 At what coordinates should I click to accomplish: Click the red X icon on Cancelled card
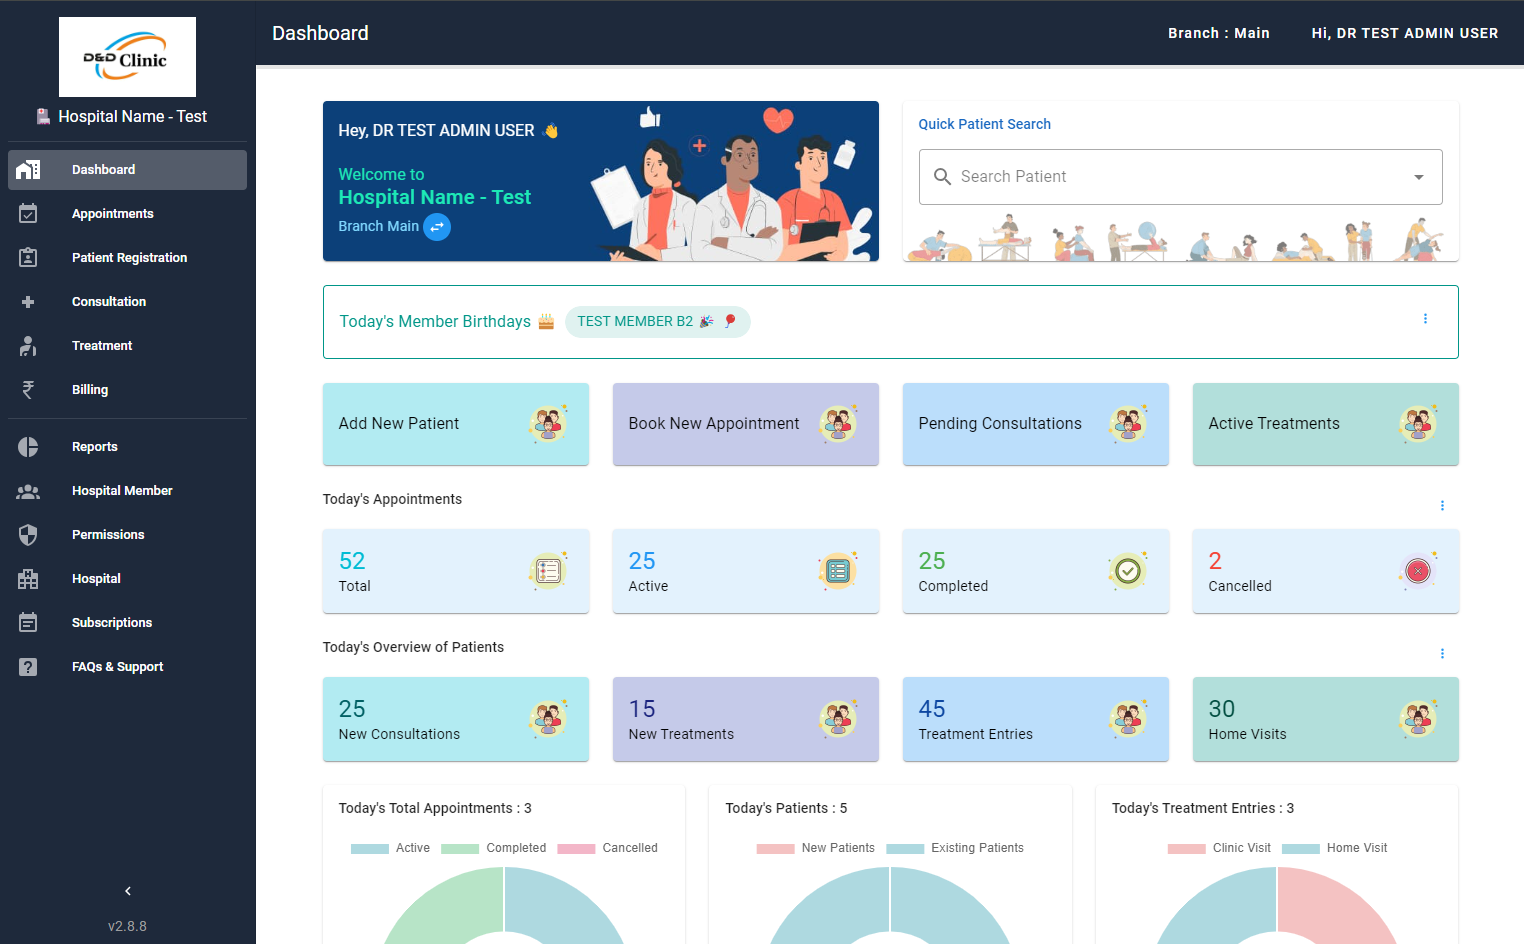click(1418, 571)
